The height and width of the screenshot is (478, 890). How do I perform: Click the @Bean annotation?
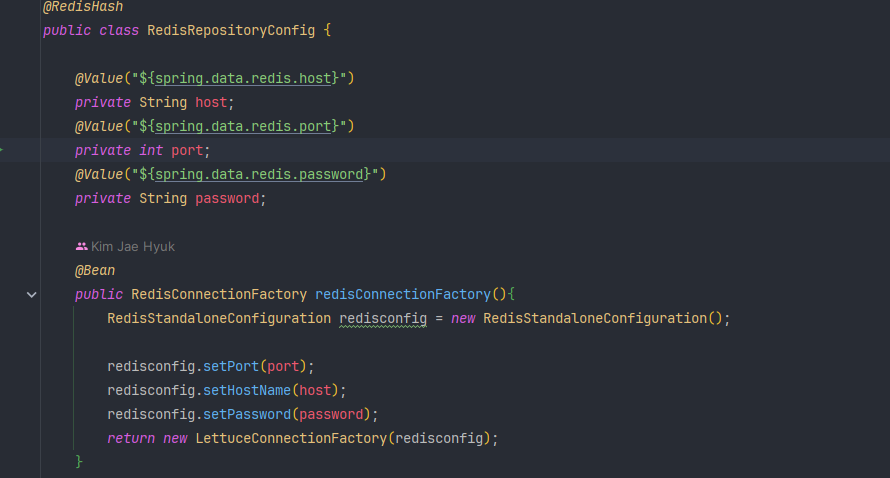(x=95, y=270)
